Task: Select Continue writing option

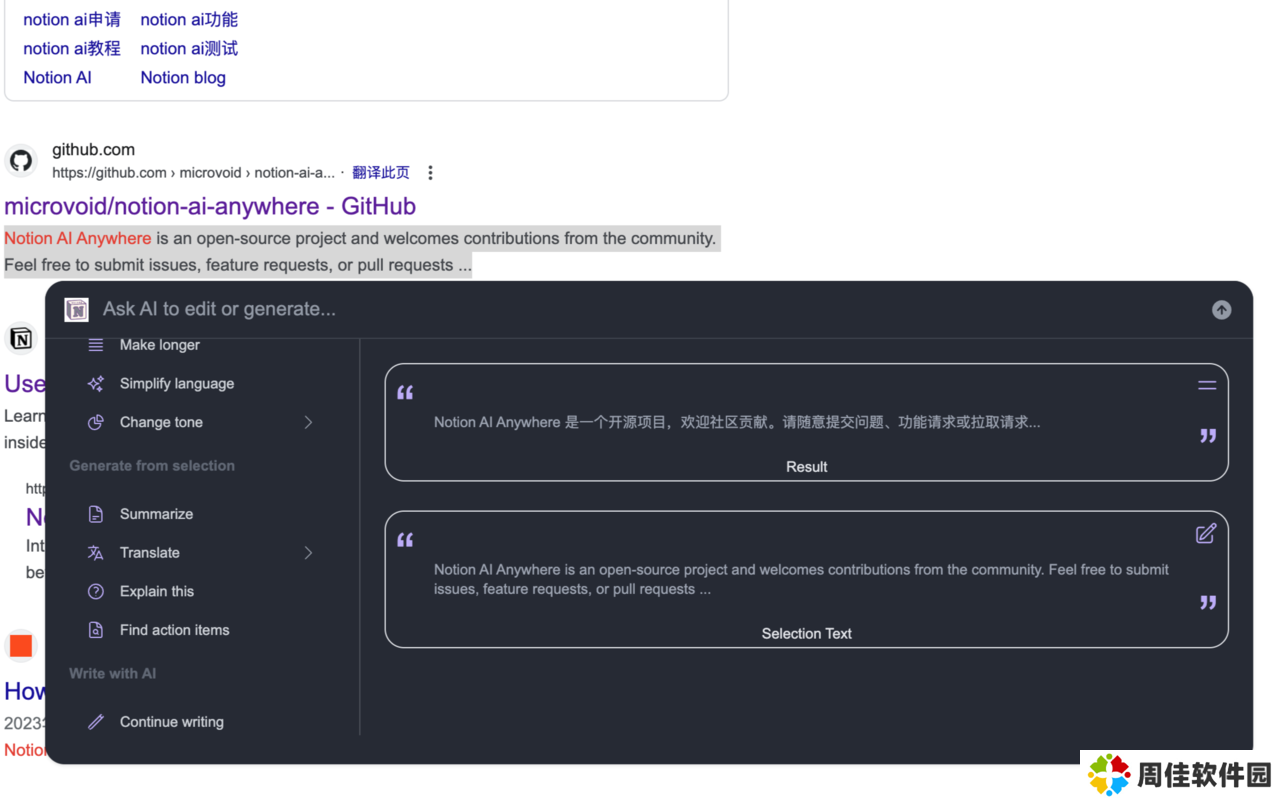Action: coord(171,722)
